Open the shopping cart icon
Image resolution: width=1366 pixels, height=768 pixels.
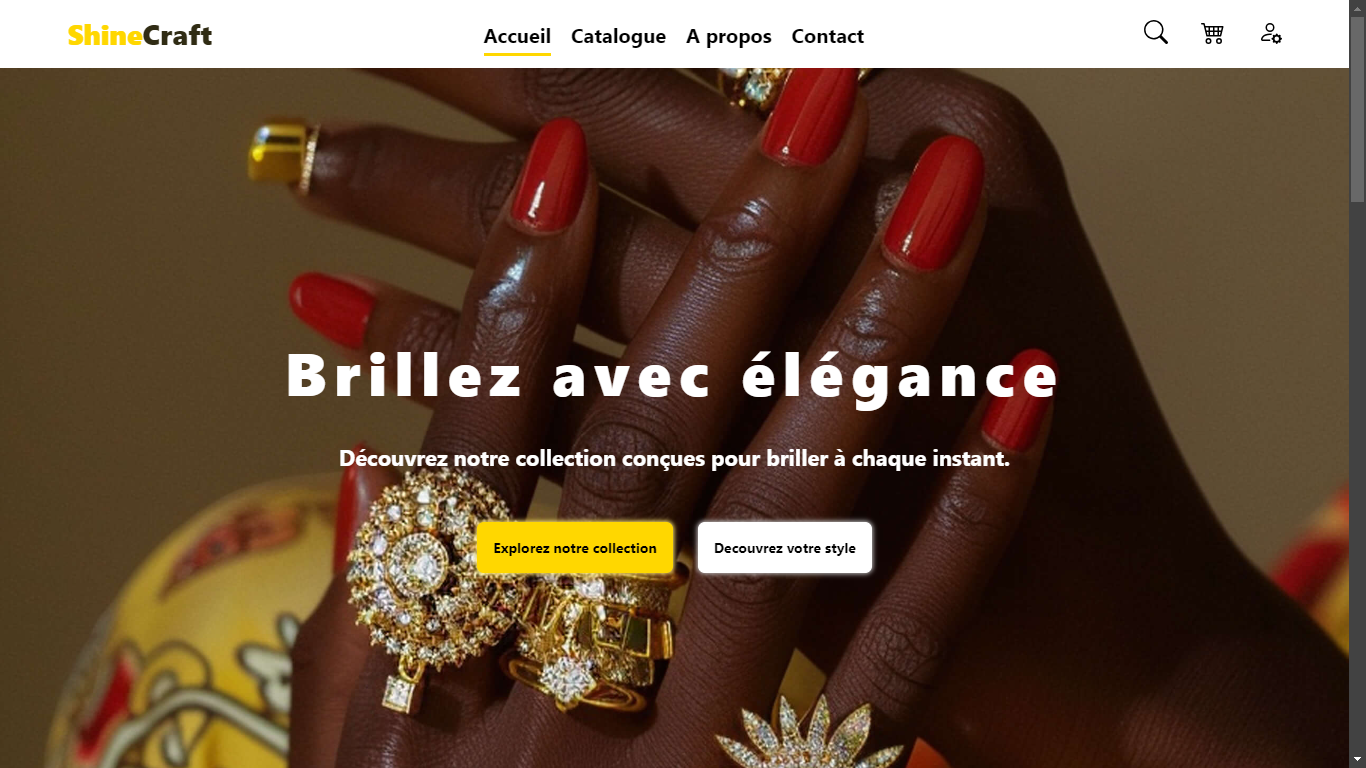tap(1212, 33)
